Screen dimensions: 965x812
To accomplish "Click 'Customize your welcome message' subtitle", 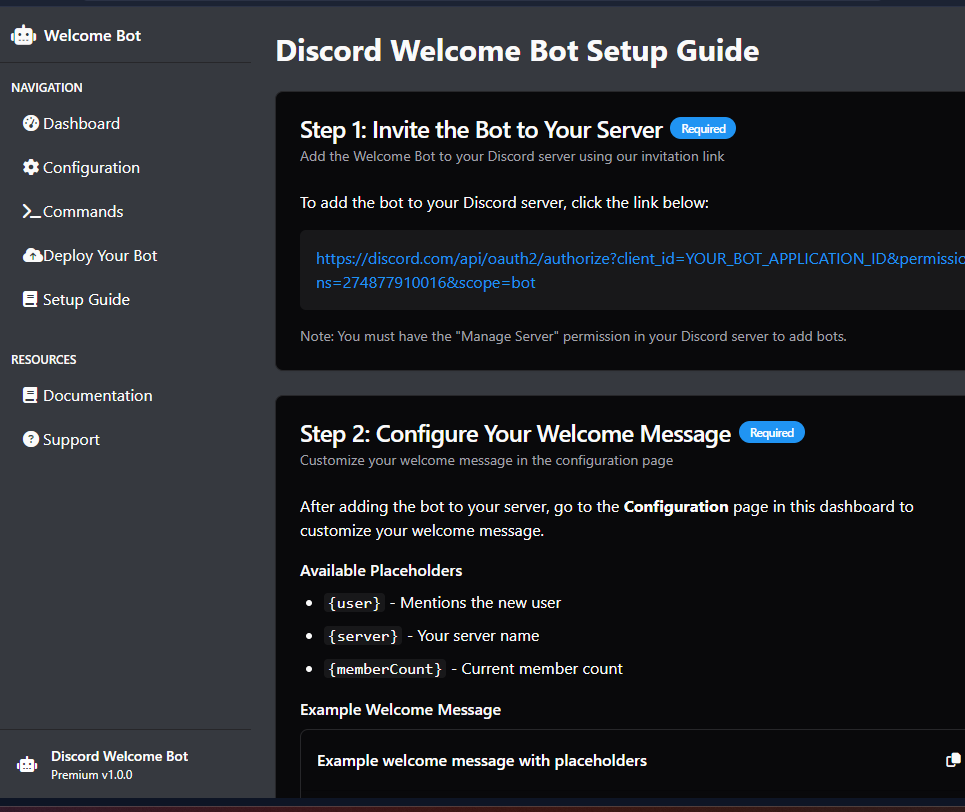I will [486, 460].
